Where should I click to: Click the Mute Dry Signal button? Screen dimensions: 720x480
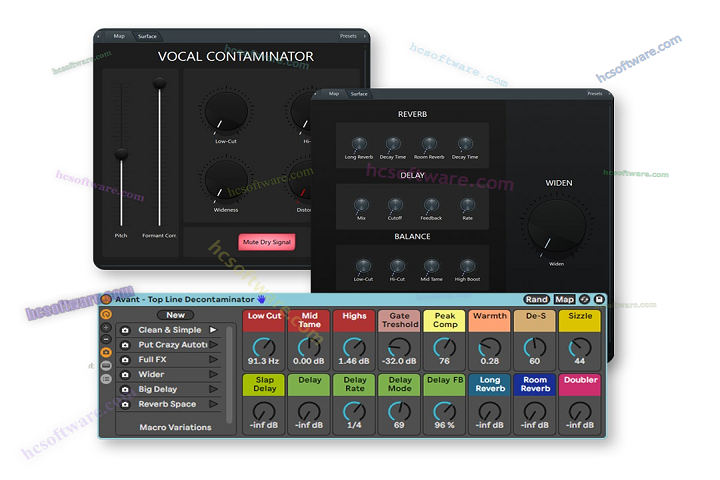pos(267,242)
